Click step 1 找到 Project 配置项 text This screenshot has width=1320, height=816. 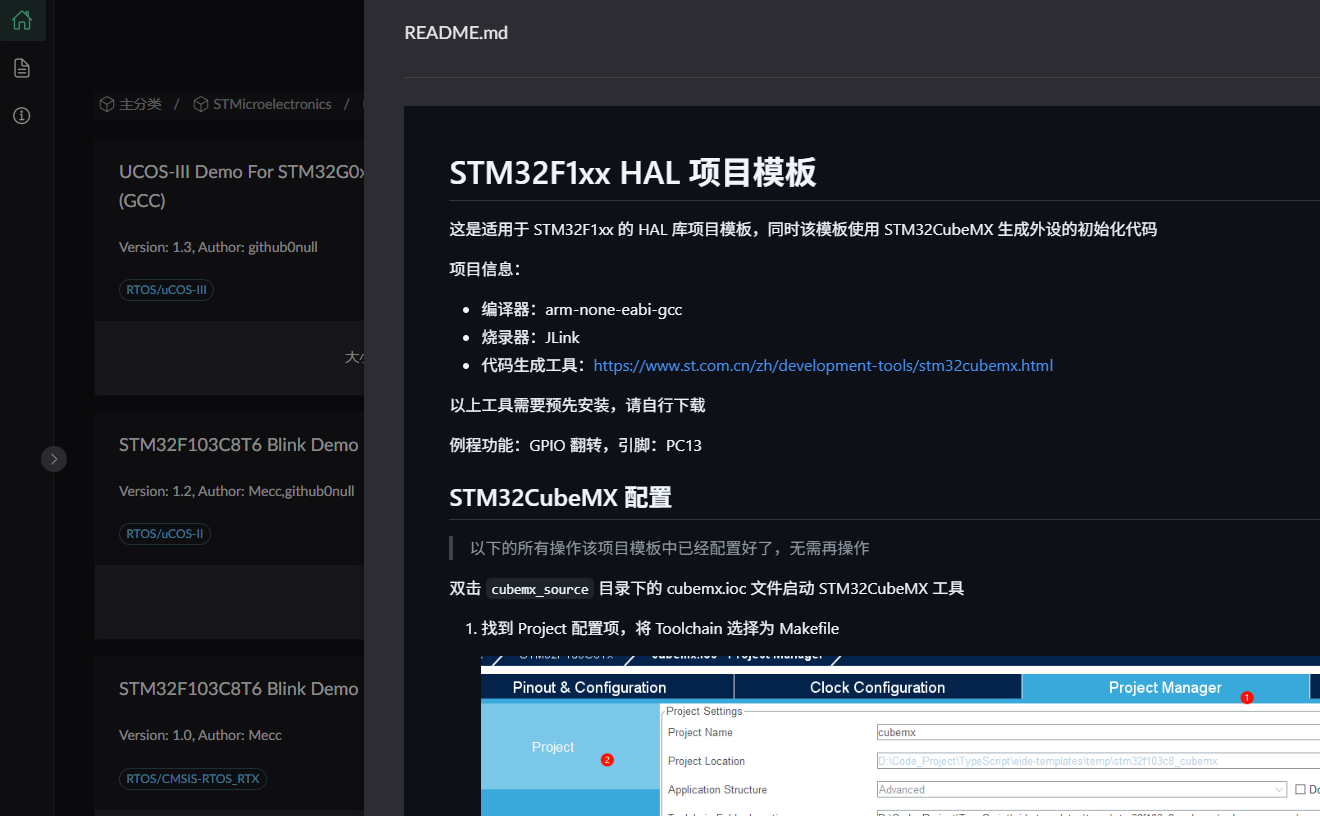(660, 628)
